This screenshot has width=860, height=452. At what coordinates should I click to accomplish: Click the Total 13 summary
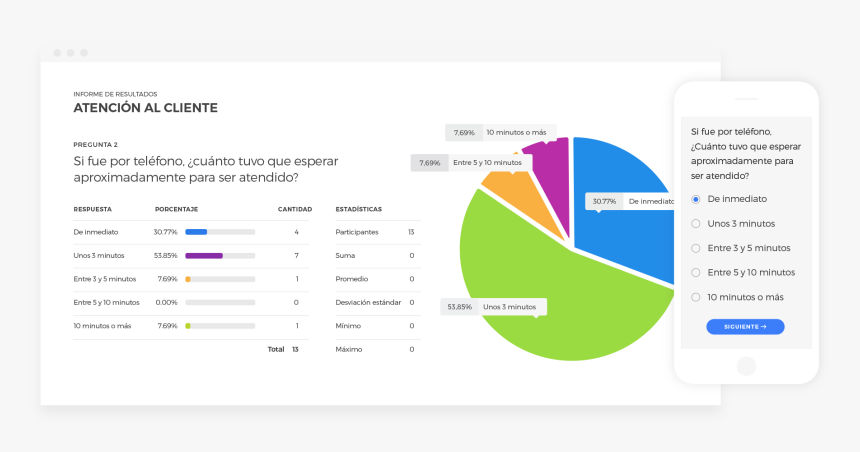(x=283, y=349)
